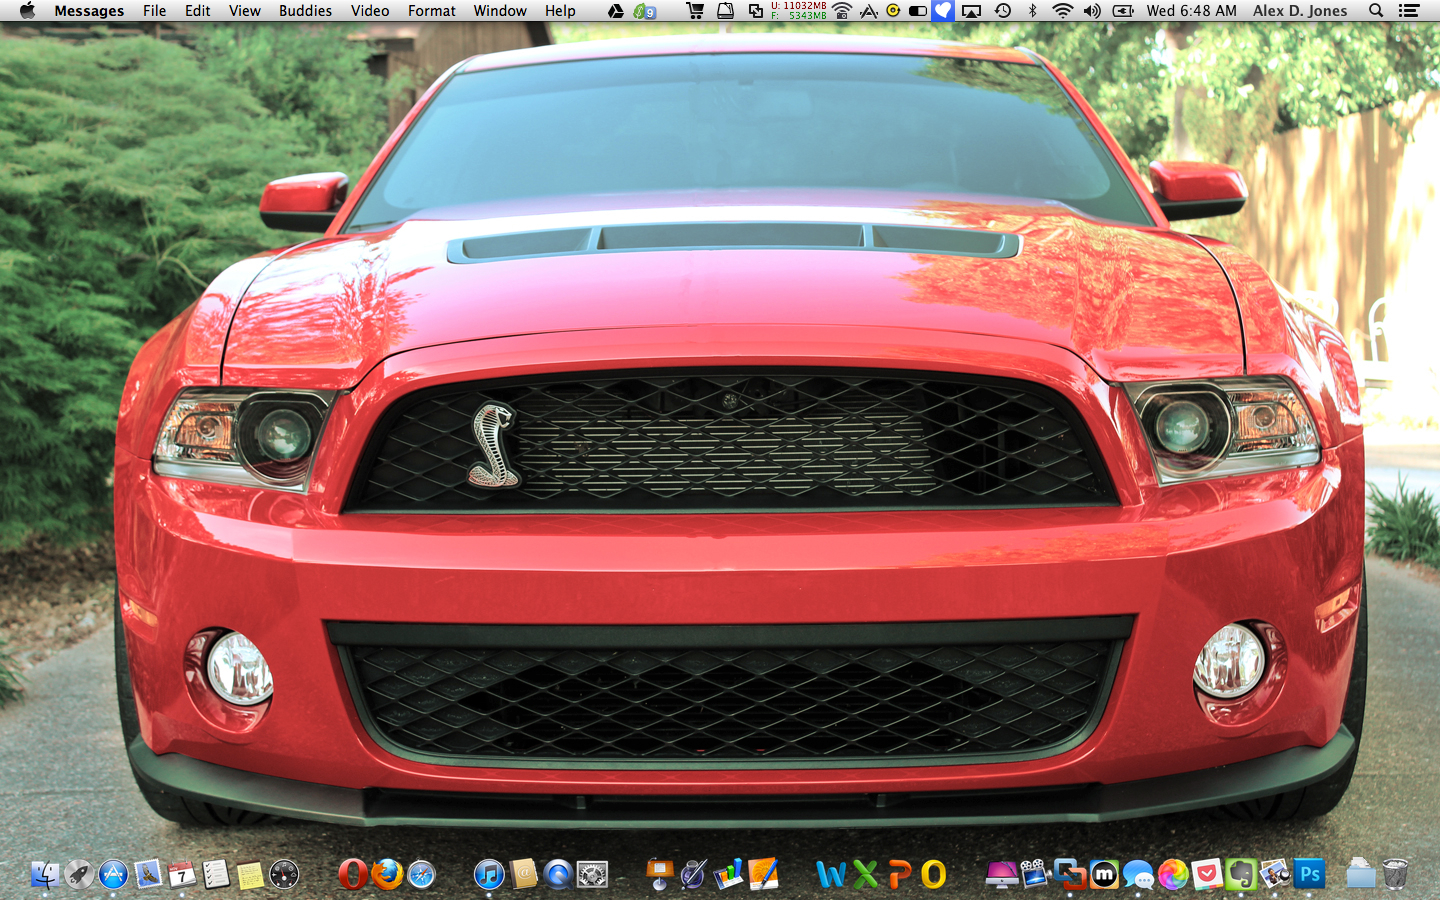Open the Wi-Fi status menu
Viewport: 1440px width, 900px height.
click(1063, 11)
